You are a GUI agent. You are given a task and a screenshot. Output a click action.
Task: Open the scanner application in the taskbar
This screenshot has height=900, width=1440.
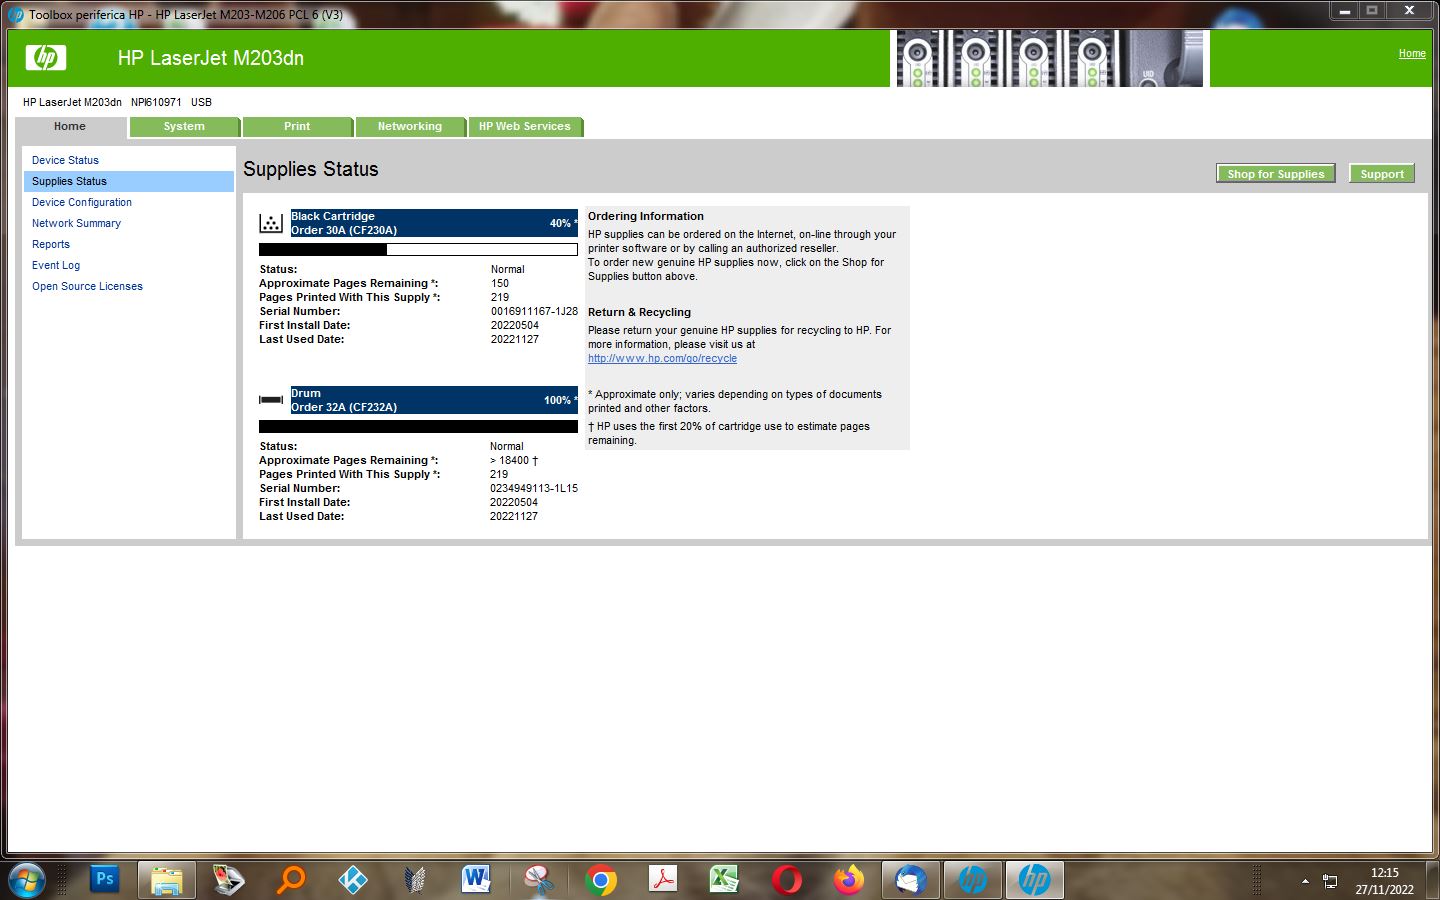pyautogui.click(x=229, y=880)
